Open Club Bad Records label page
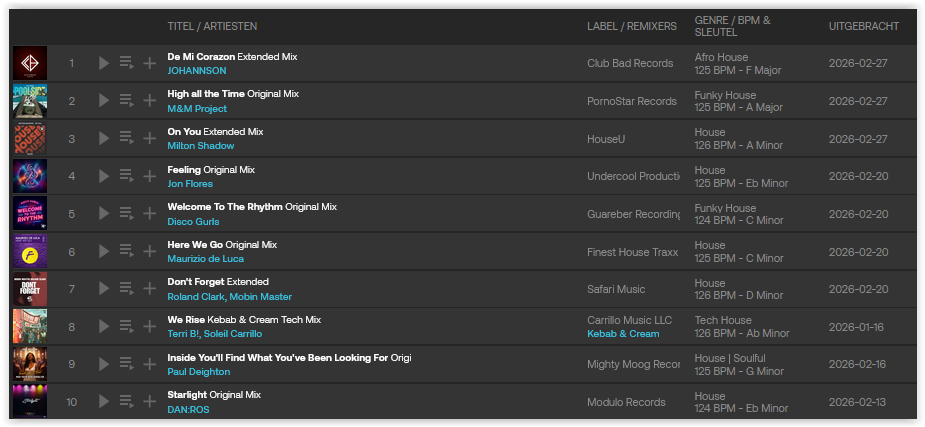Image resolution: width=925 pixels, height=427 pixels. pos(630,64)
